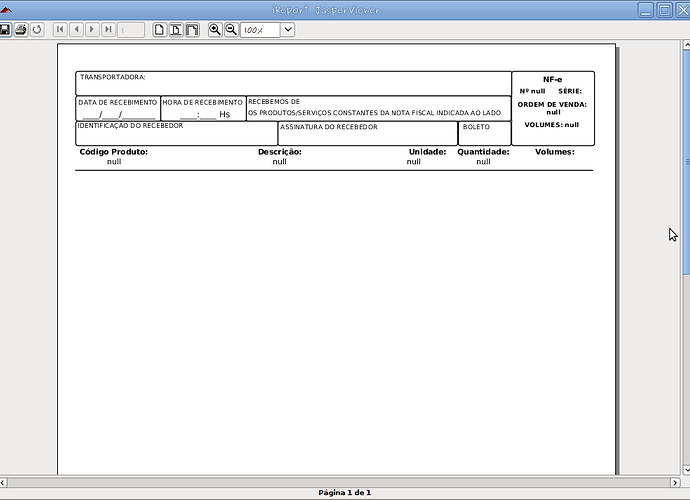
Task: Click the Volumes: column header
Action: point(554,152)
